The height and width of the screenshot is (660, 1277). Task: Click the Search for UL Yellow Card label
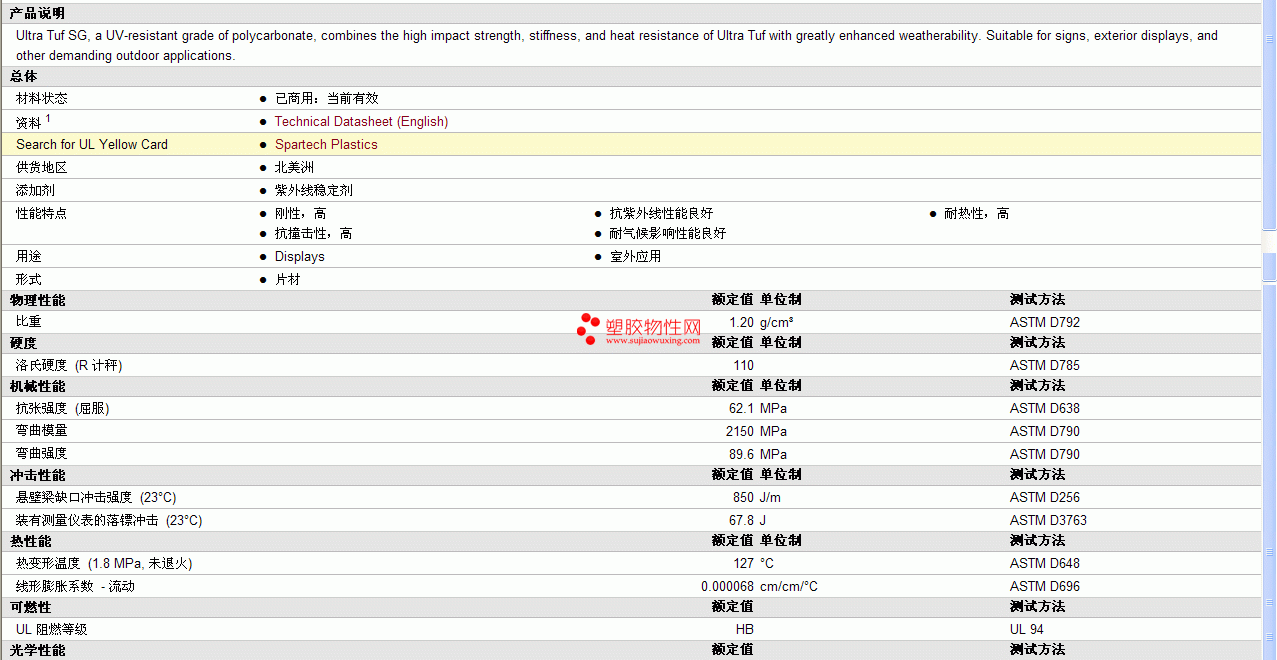point(92,144)
